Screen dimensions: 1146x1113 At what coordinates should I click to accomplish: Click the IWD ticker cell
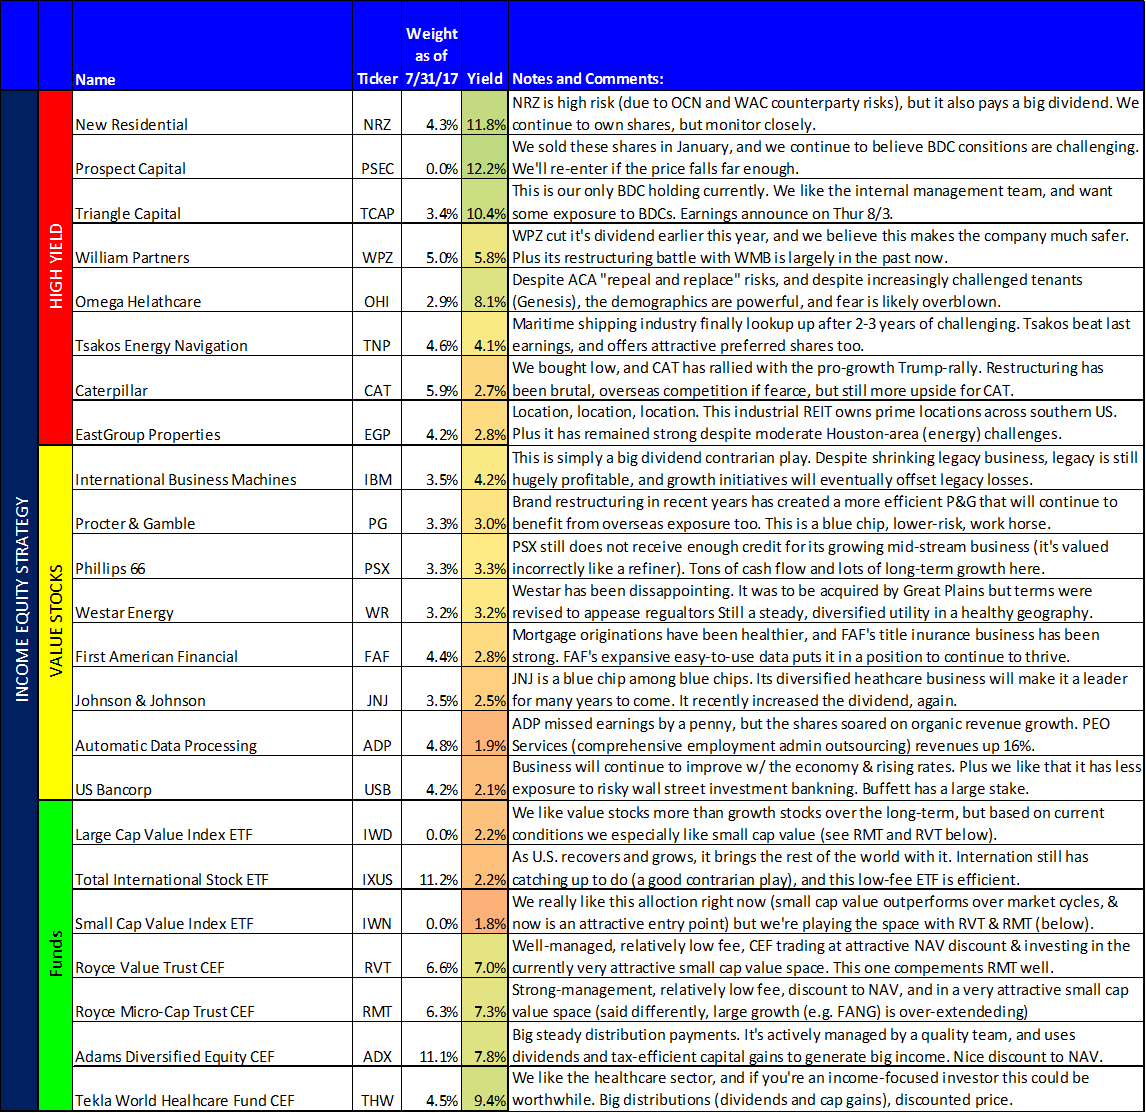click(377, 823)
